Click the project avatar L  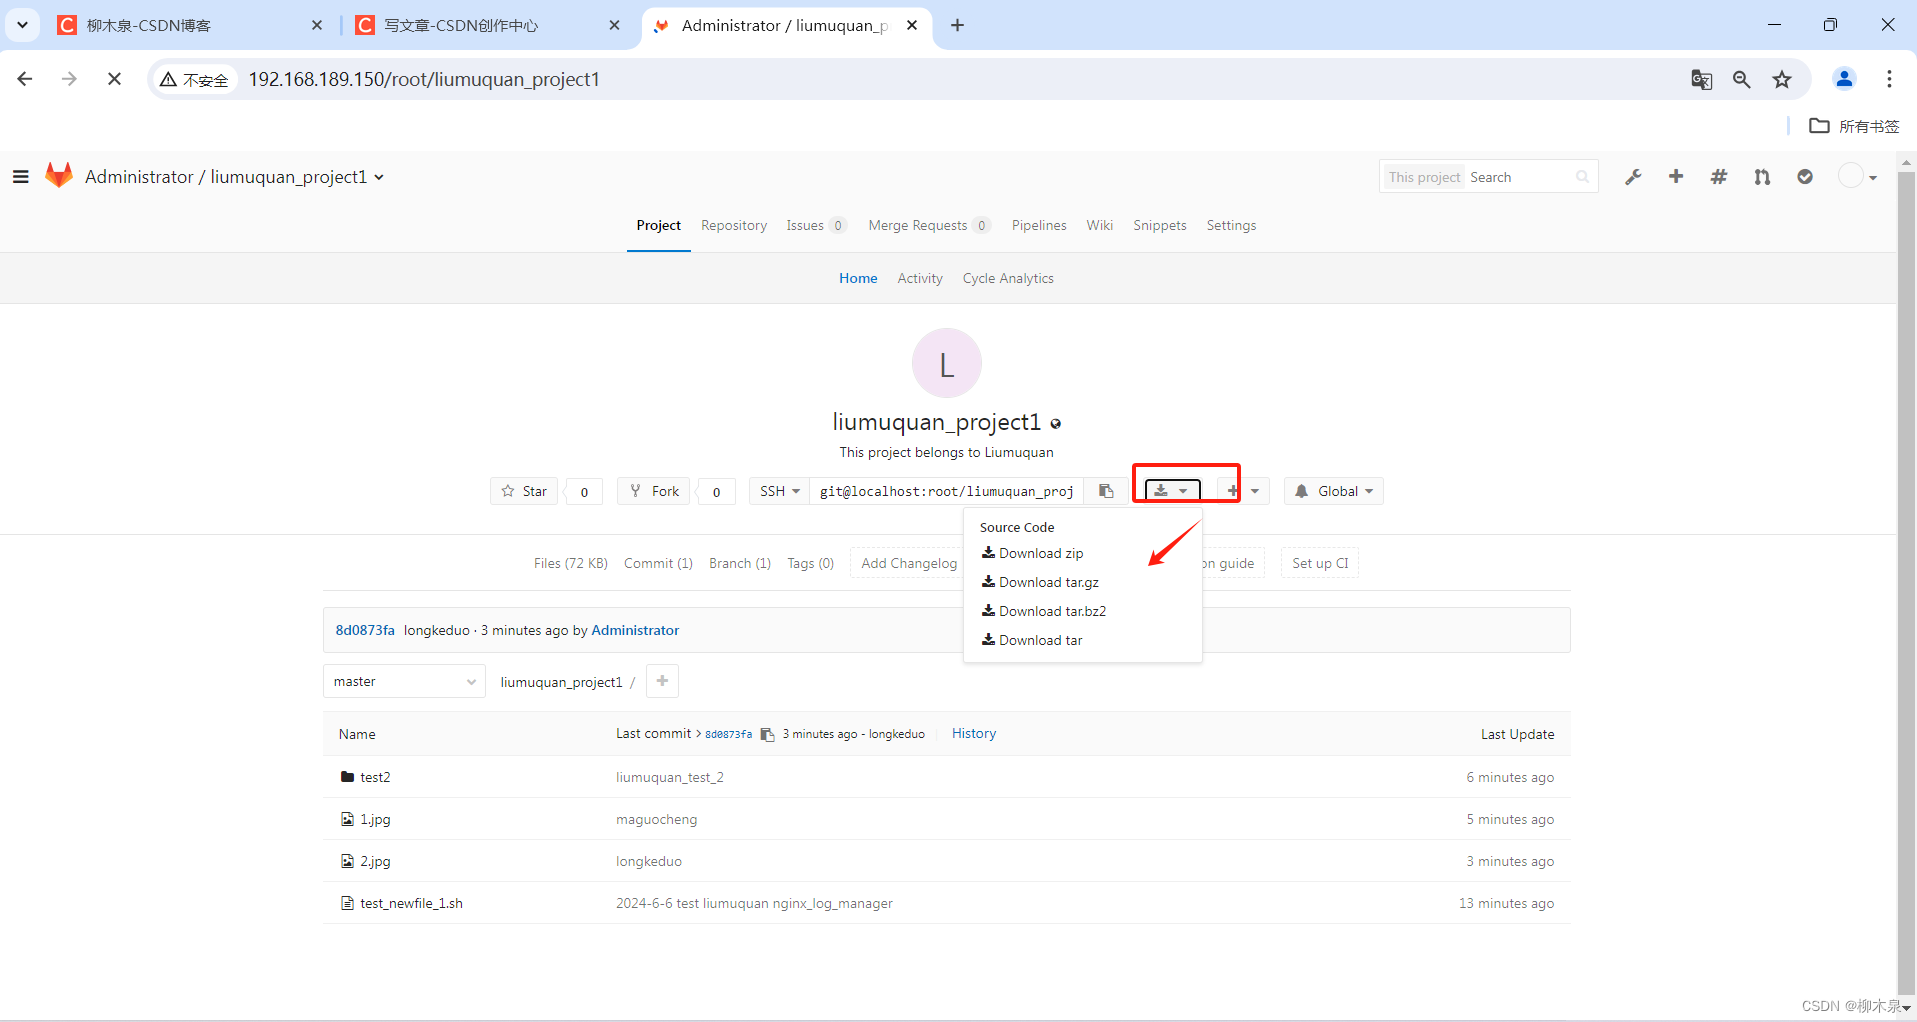click(x=947, y=363)
